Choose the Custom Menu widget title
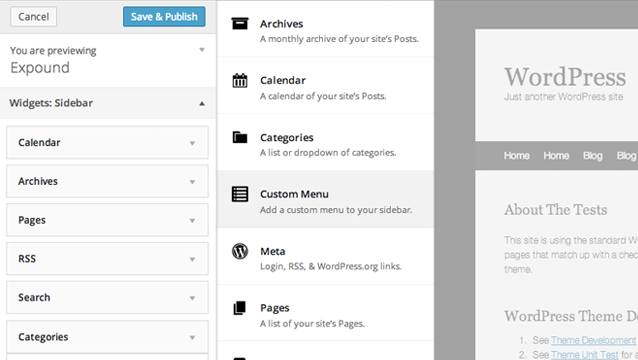 [294, 194]
